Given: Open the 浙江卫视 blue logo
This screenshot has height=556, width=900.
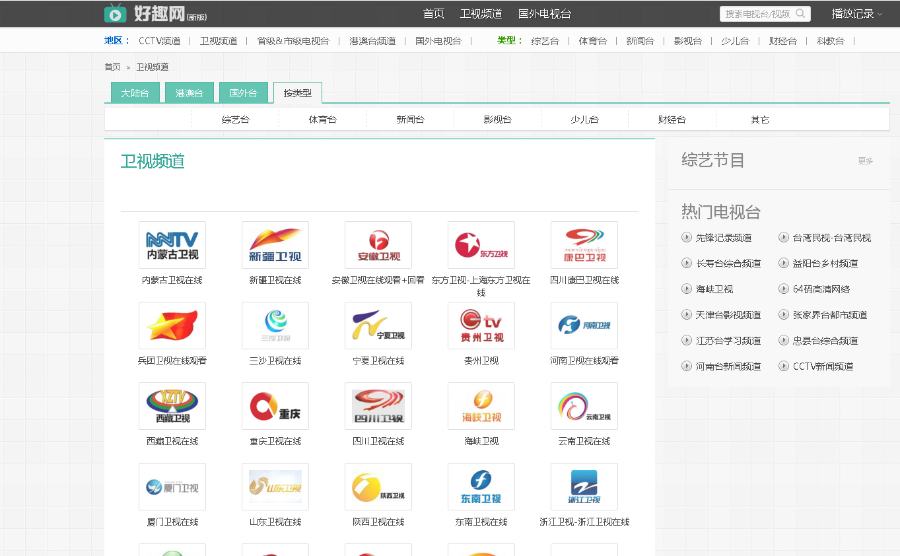Looking at the screenshot, I should point(584,487).
